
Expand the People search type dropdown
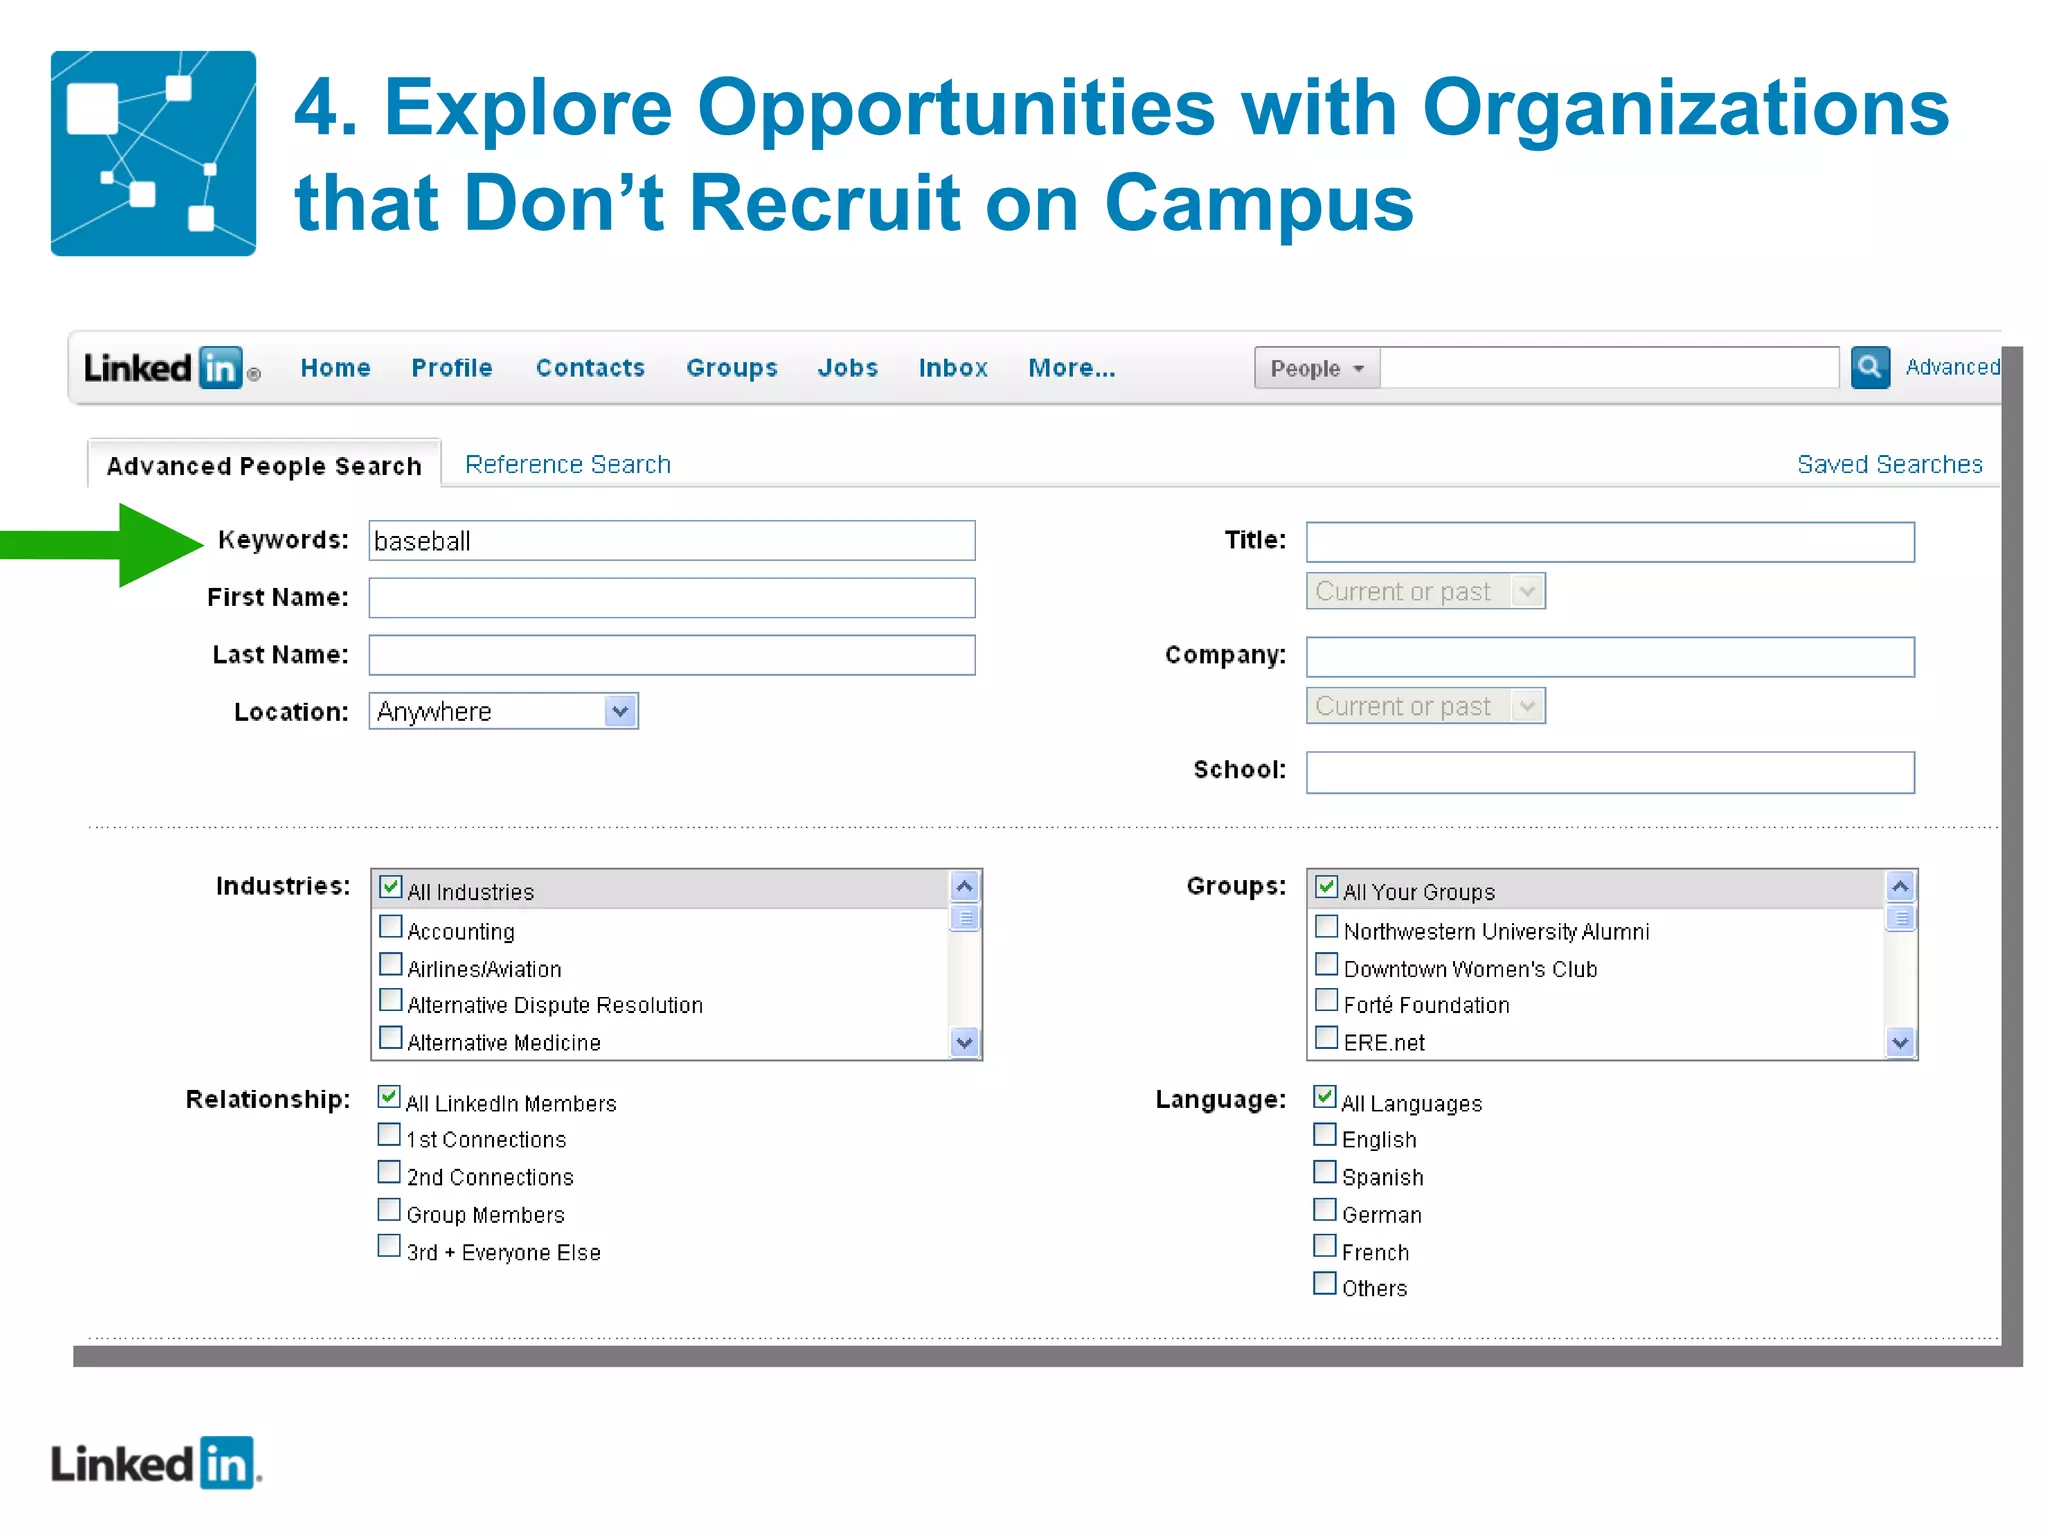pyautogui.click(x=1317, y=368)
